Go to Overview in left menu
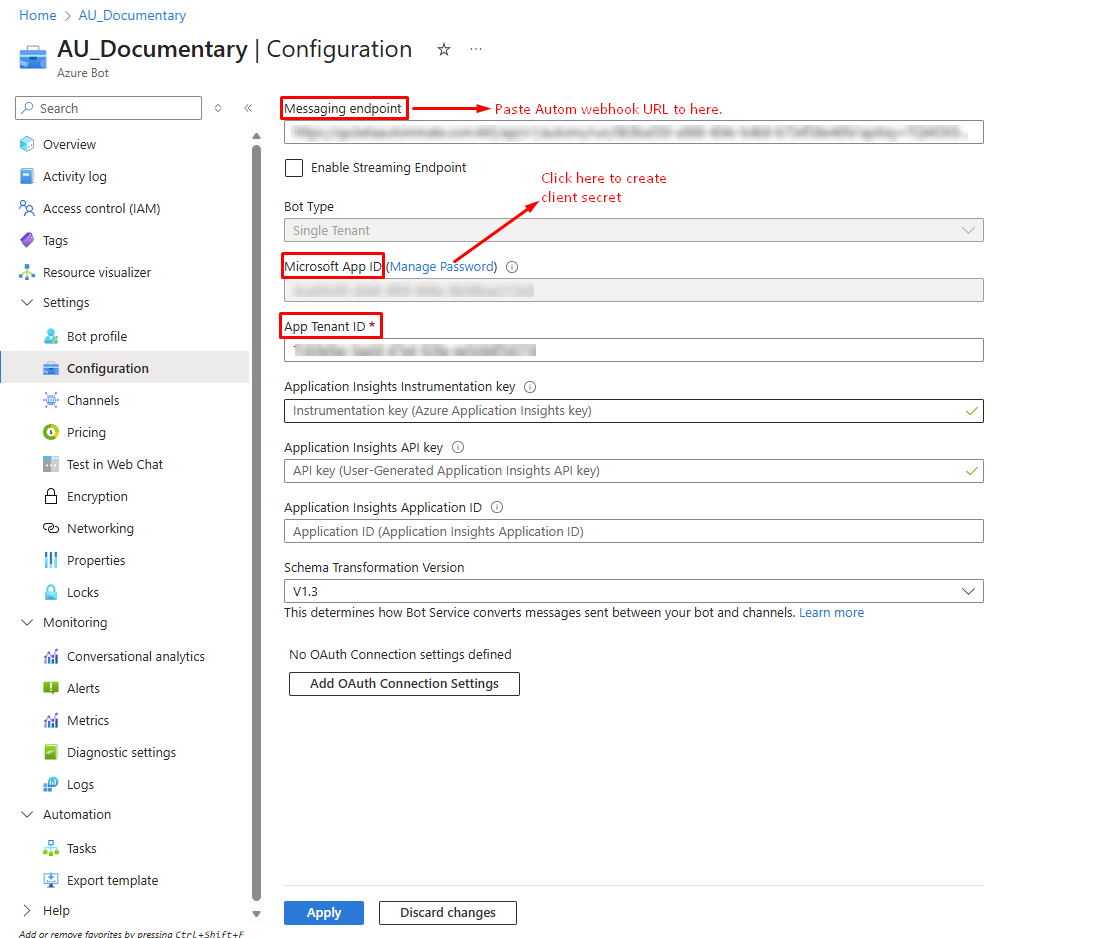1103x938 pixels. point(69,144)
